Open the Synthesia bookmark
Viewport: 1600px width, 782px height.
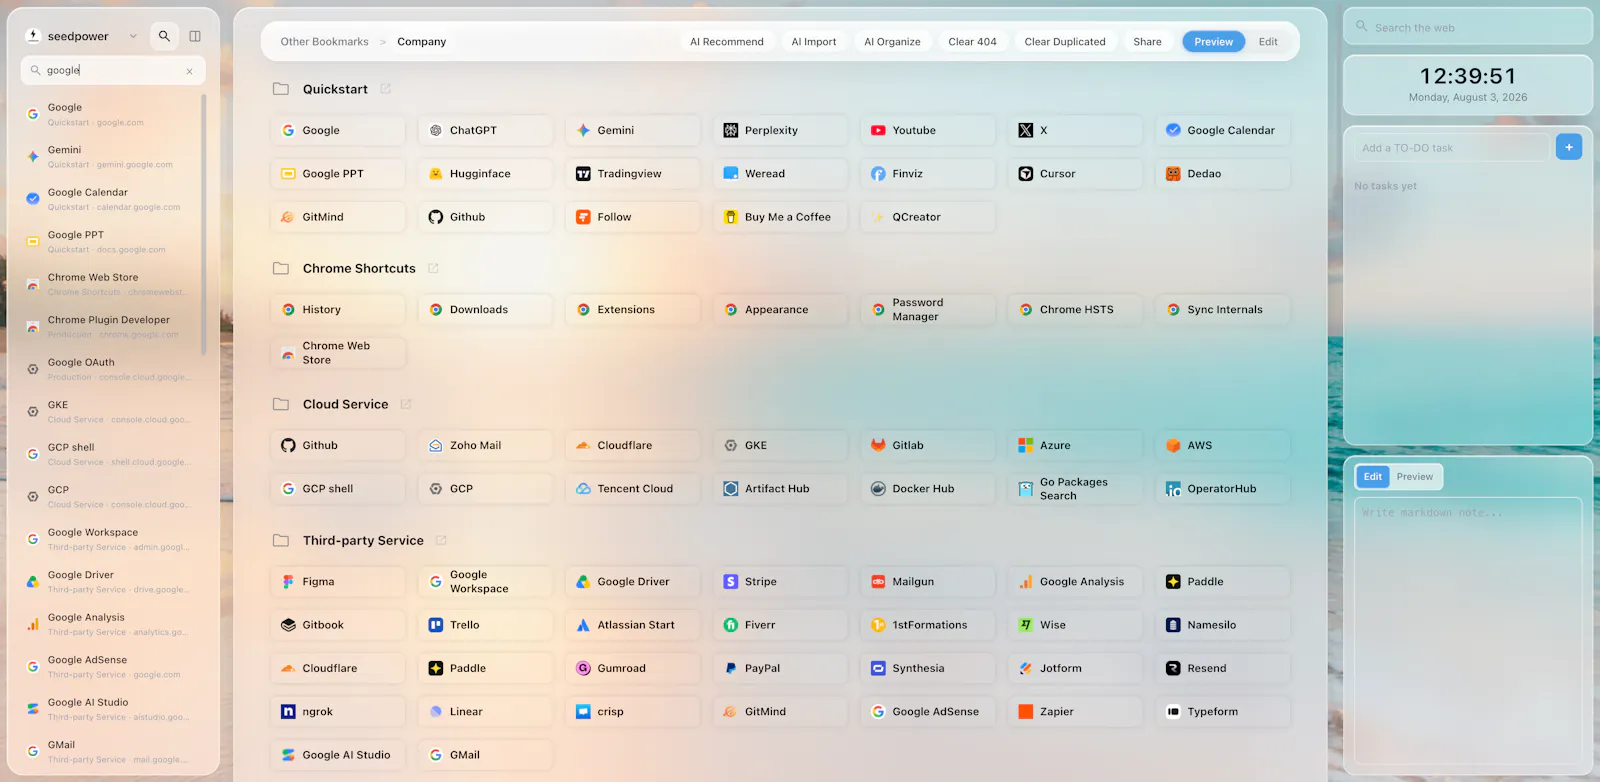tap(928, 668)
